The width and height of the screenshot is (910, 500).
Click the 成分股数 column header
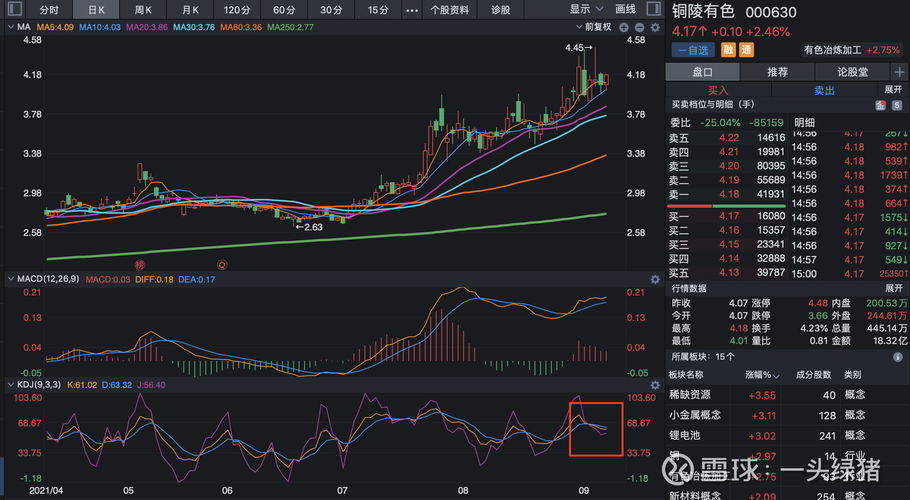coord(813,375)
